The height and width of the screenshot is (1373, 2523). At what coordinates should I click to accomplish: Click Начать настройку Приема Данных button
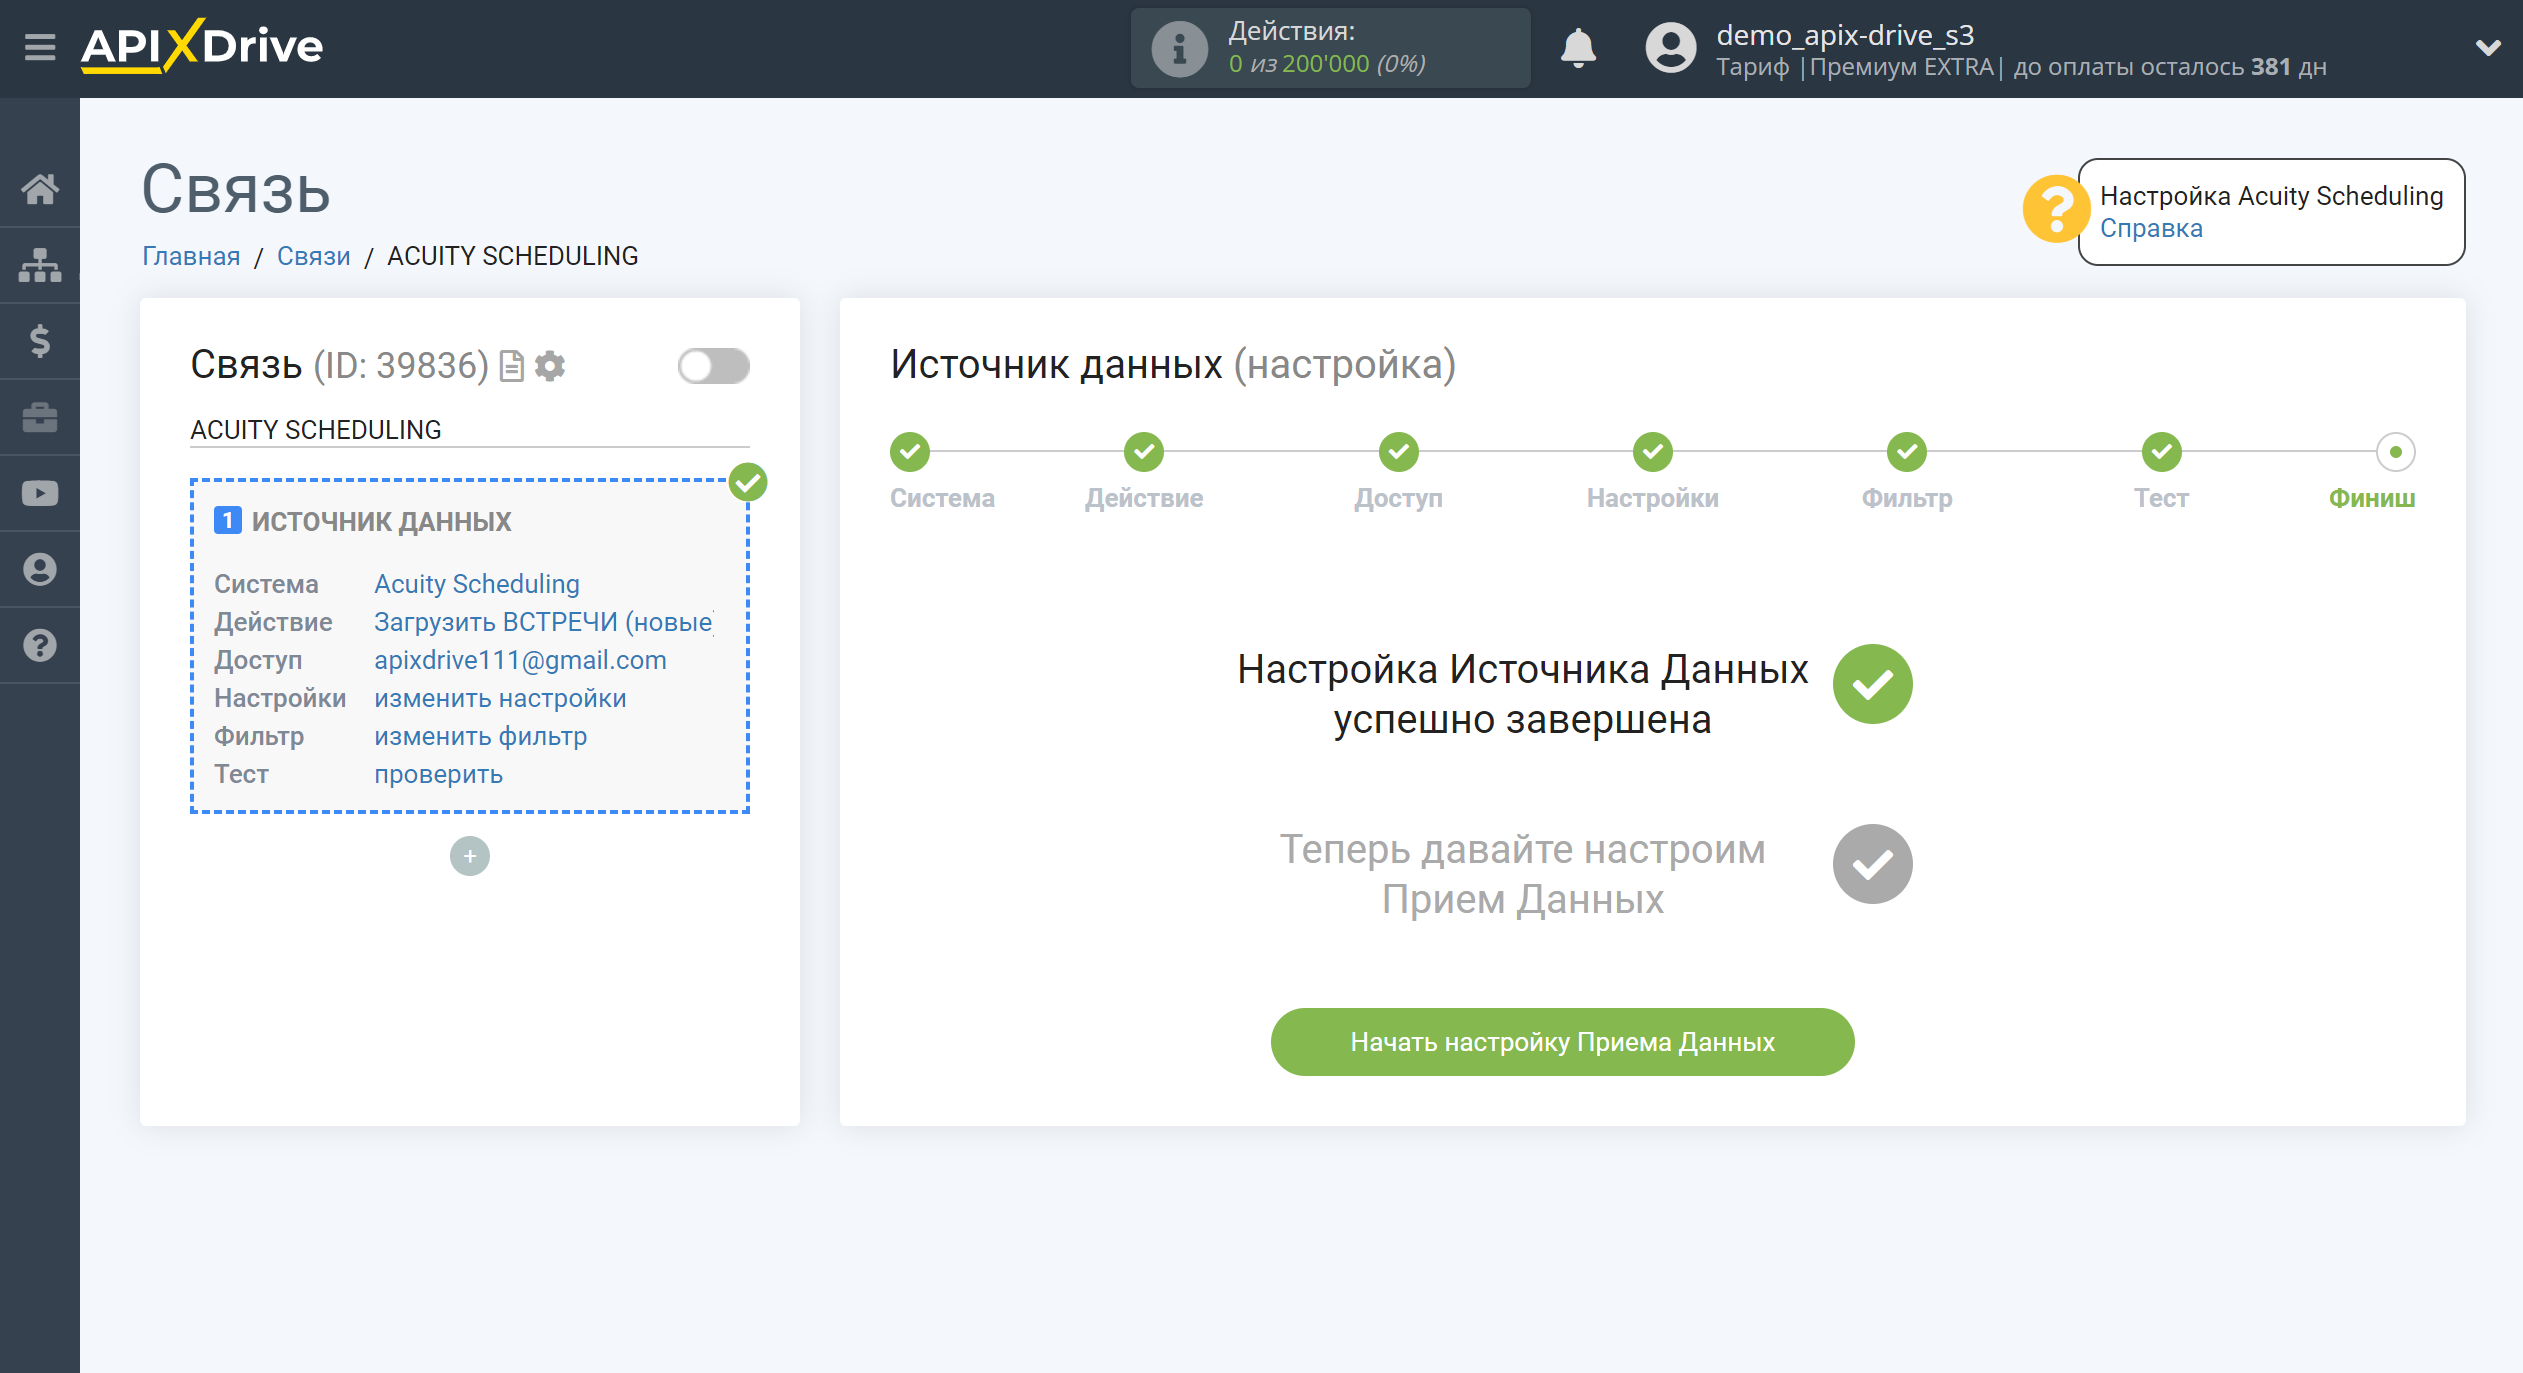click(1562, 1042)
